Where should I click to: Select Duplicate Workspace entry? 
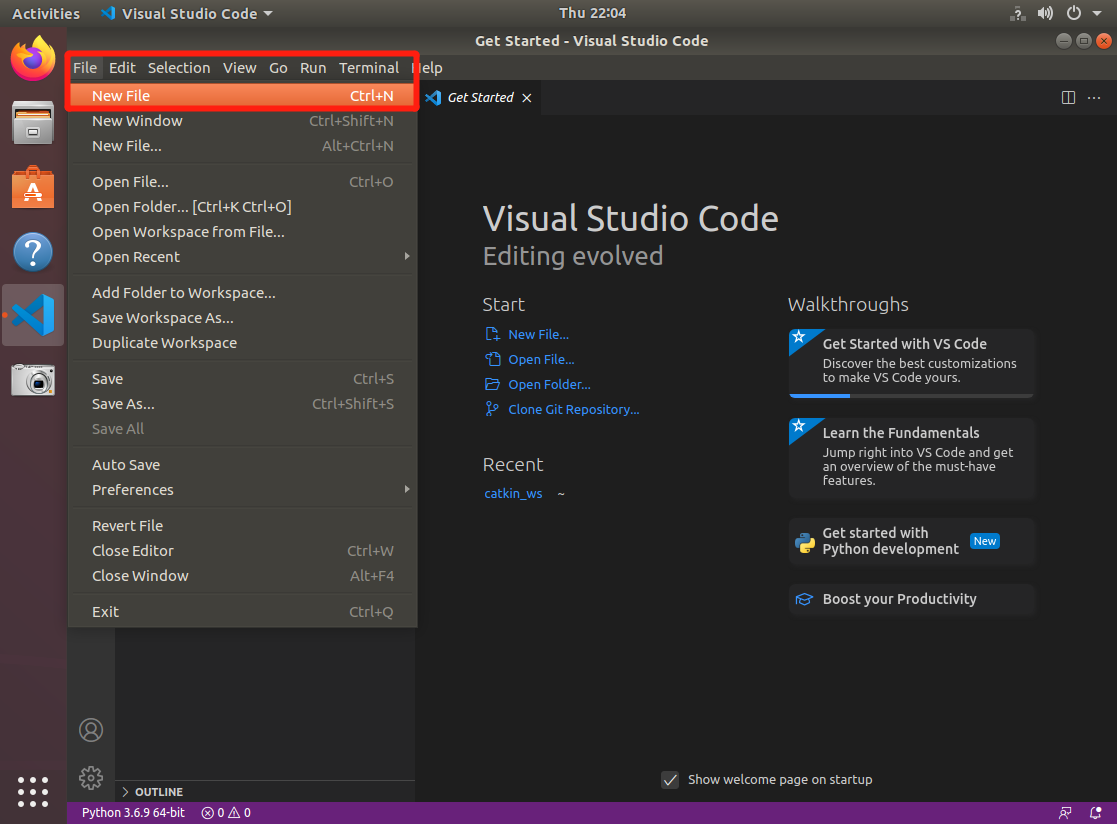coord(242,343)
